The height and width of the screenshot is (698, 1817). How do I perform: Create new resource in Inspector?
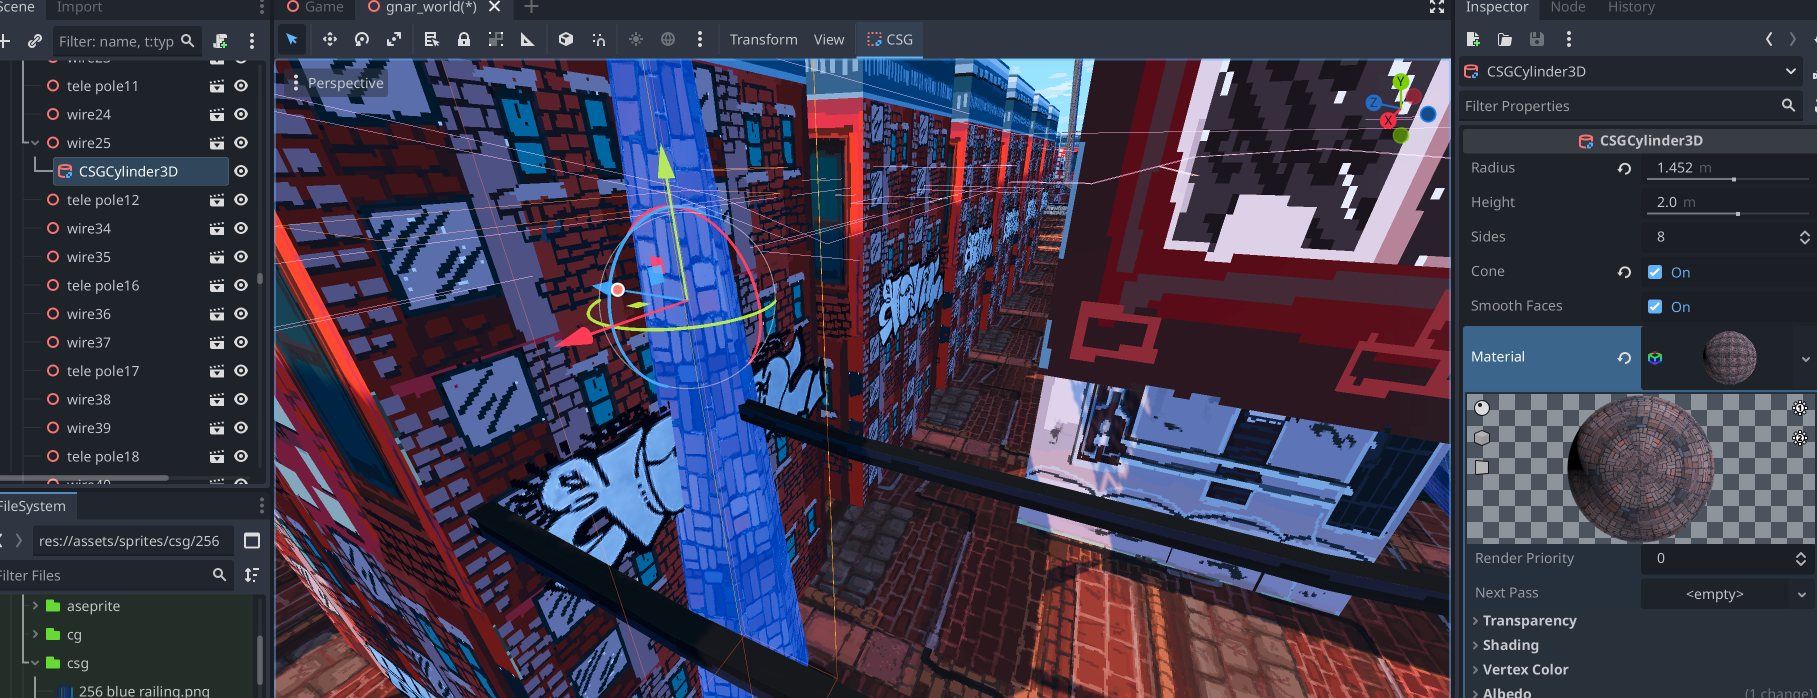(x=1473, y=39)
